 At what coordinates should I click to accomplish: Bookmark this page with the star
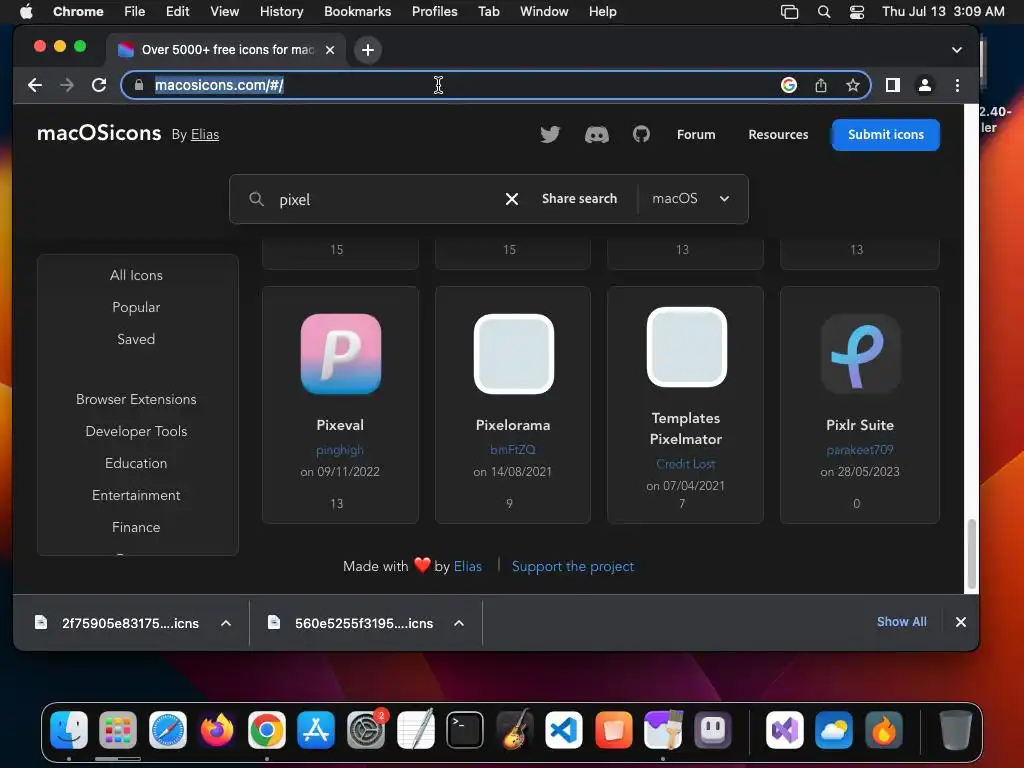[852, 85]
